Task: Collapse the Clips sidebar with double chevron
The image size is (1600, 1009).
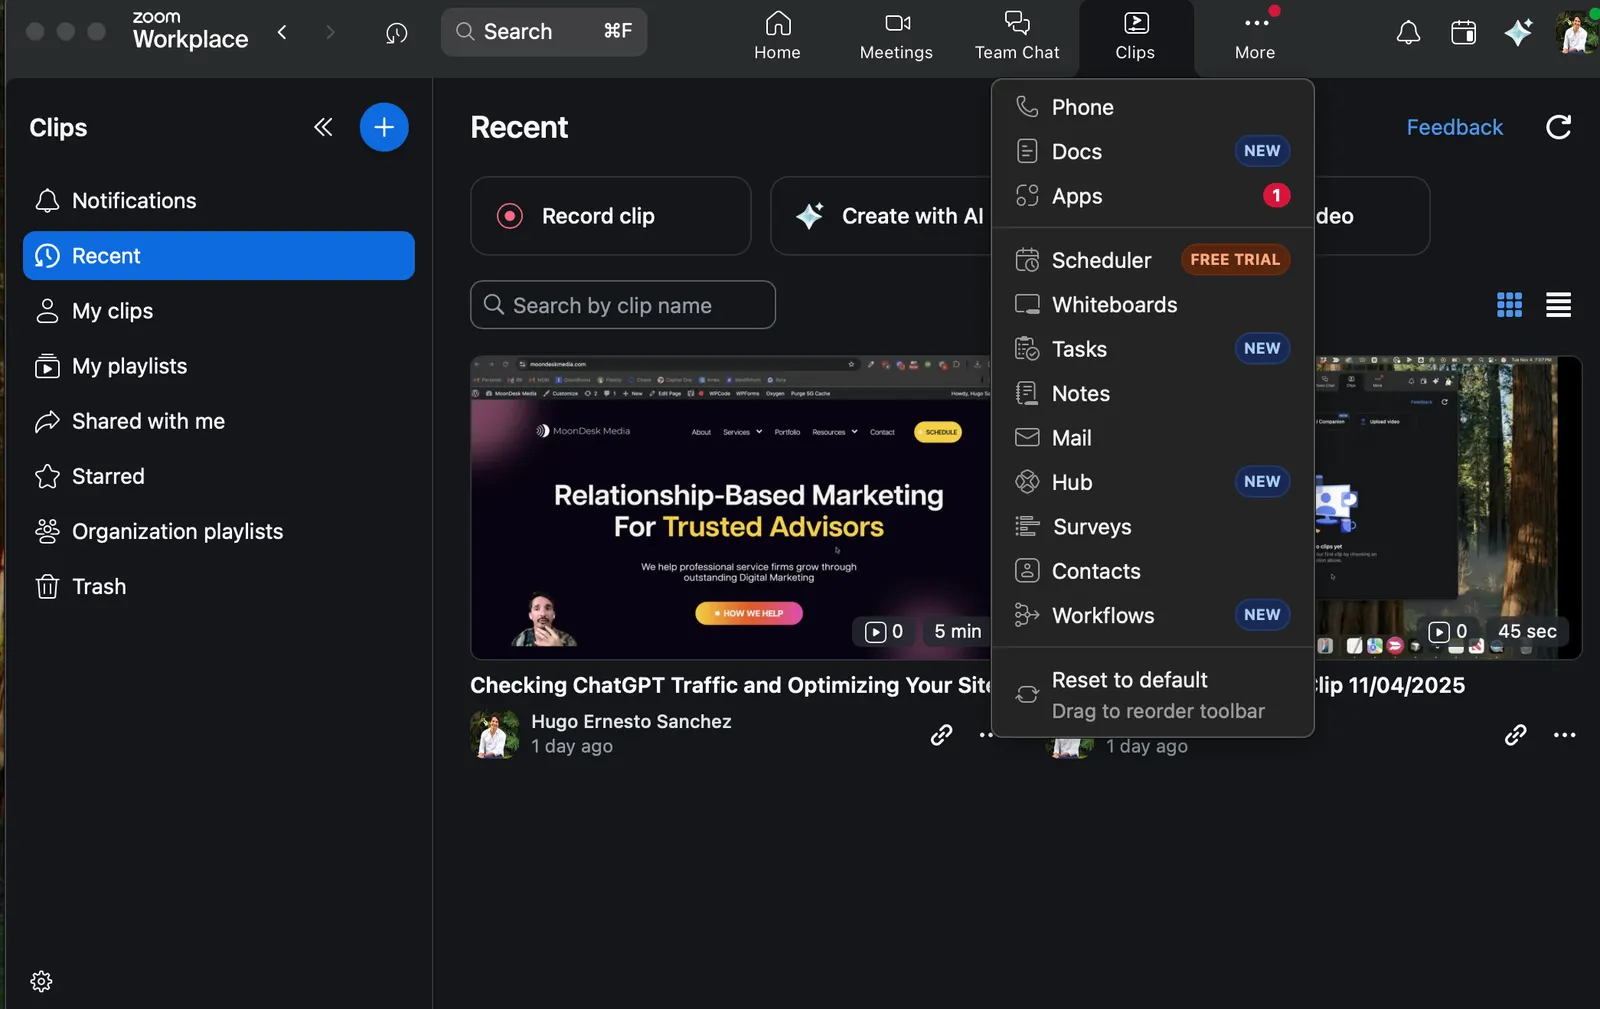Action: (323, 127)
